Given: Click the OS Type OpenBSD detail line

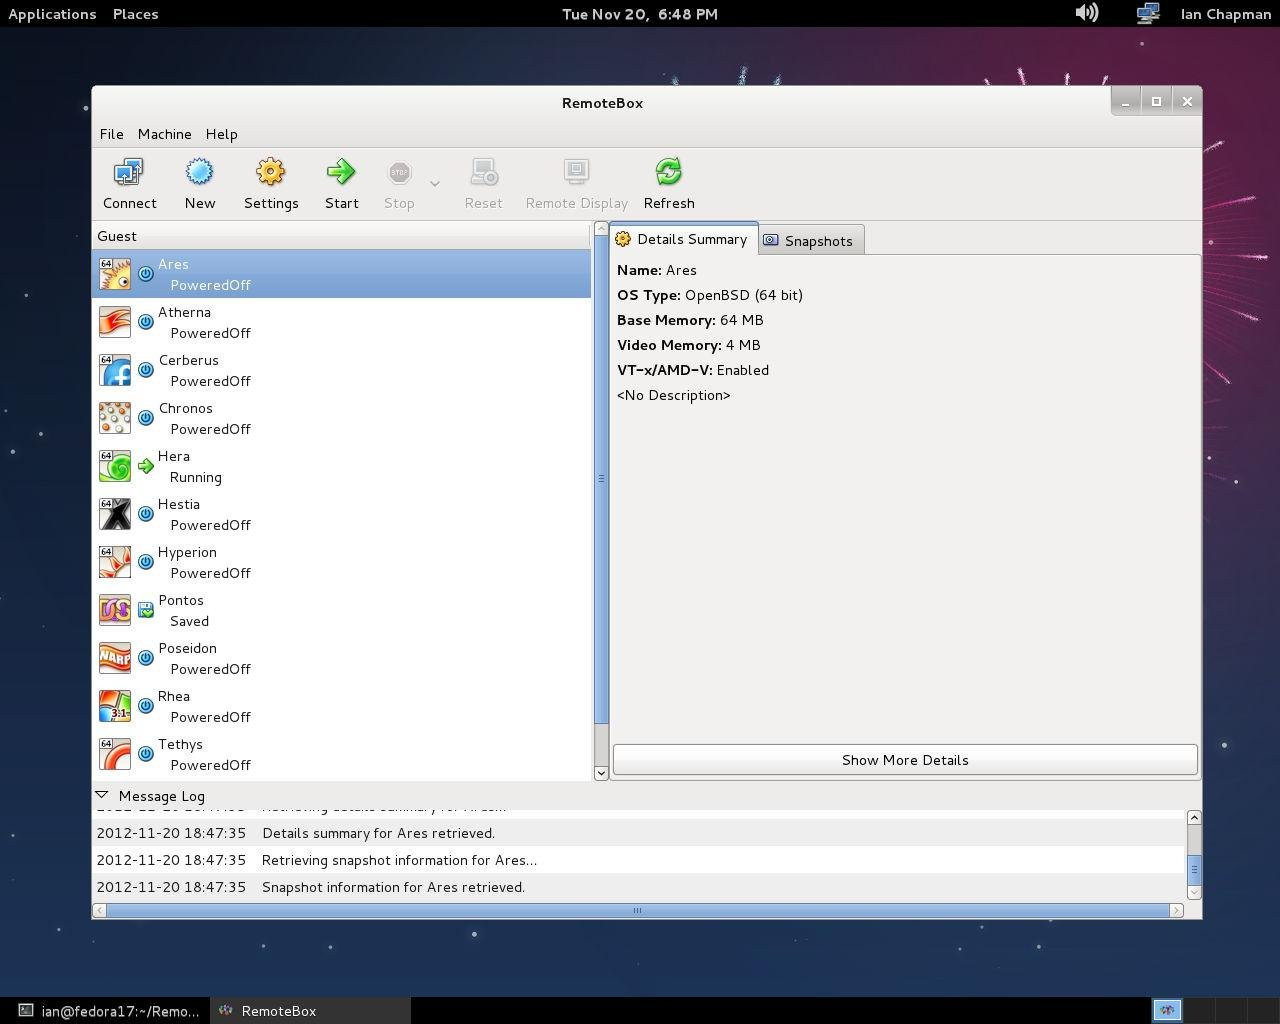Looking at the screenshot, I should [710, 295].
